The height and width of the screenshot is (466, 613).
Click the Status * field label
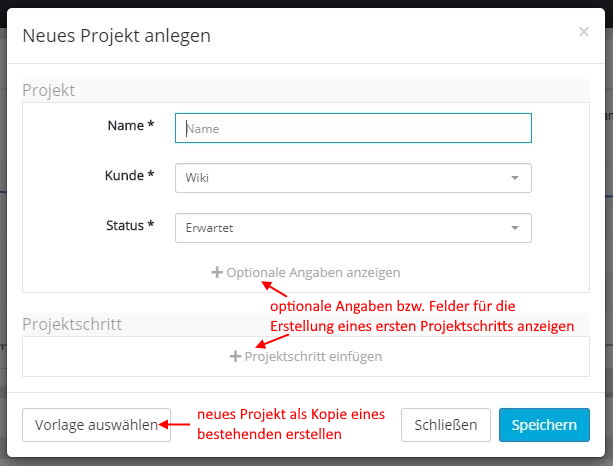(x=130, y=226)
